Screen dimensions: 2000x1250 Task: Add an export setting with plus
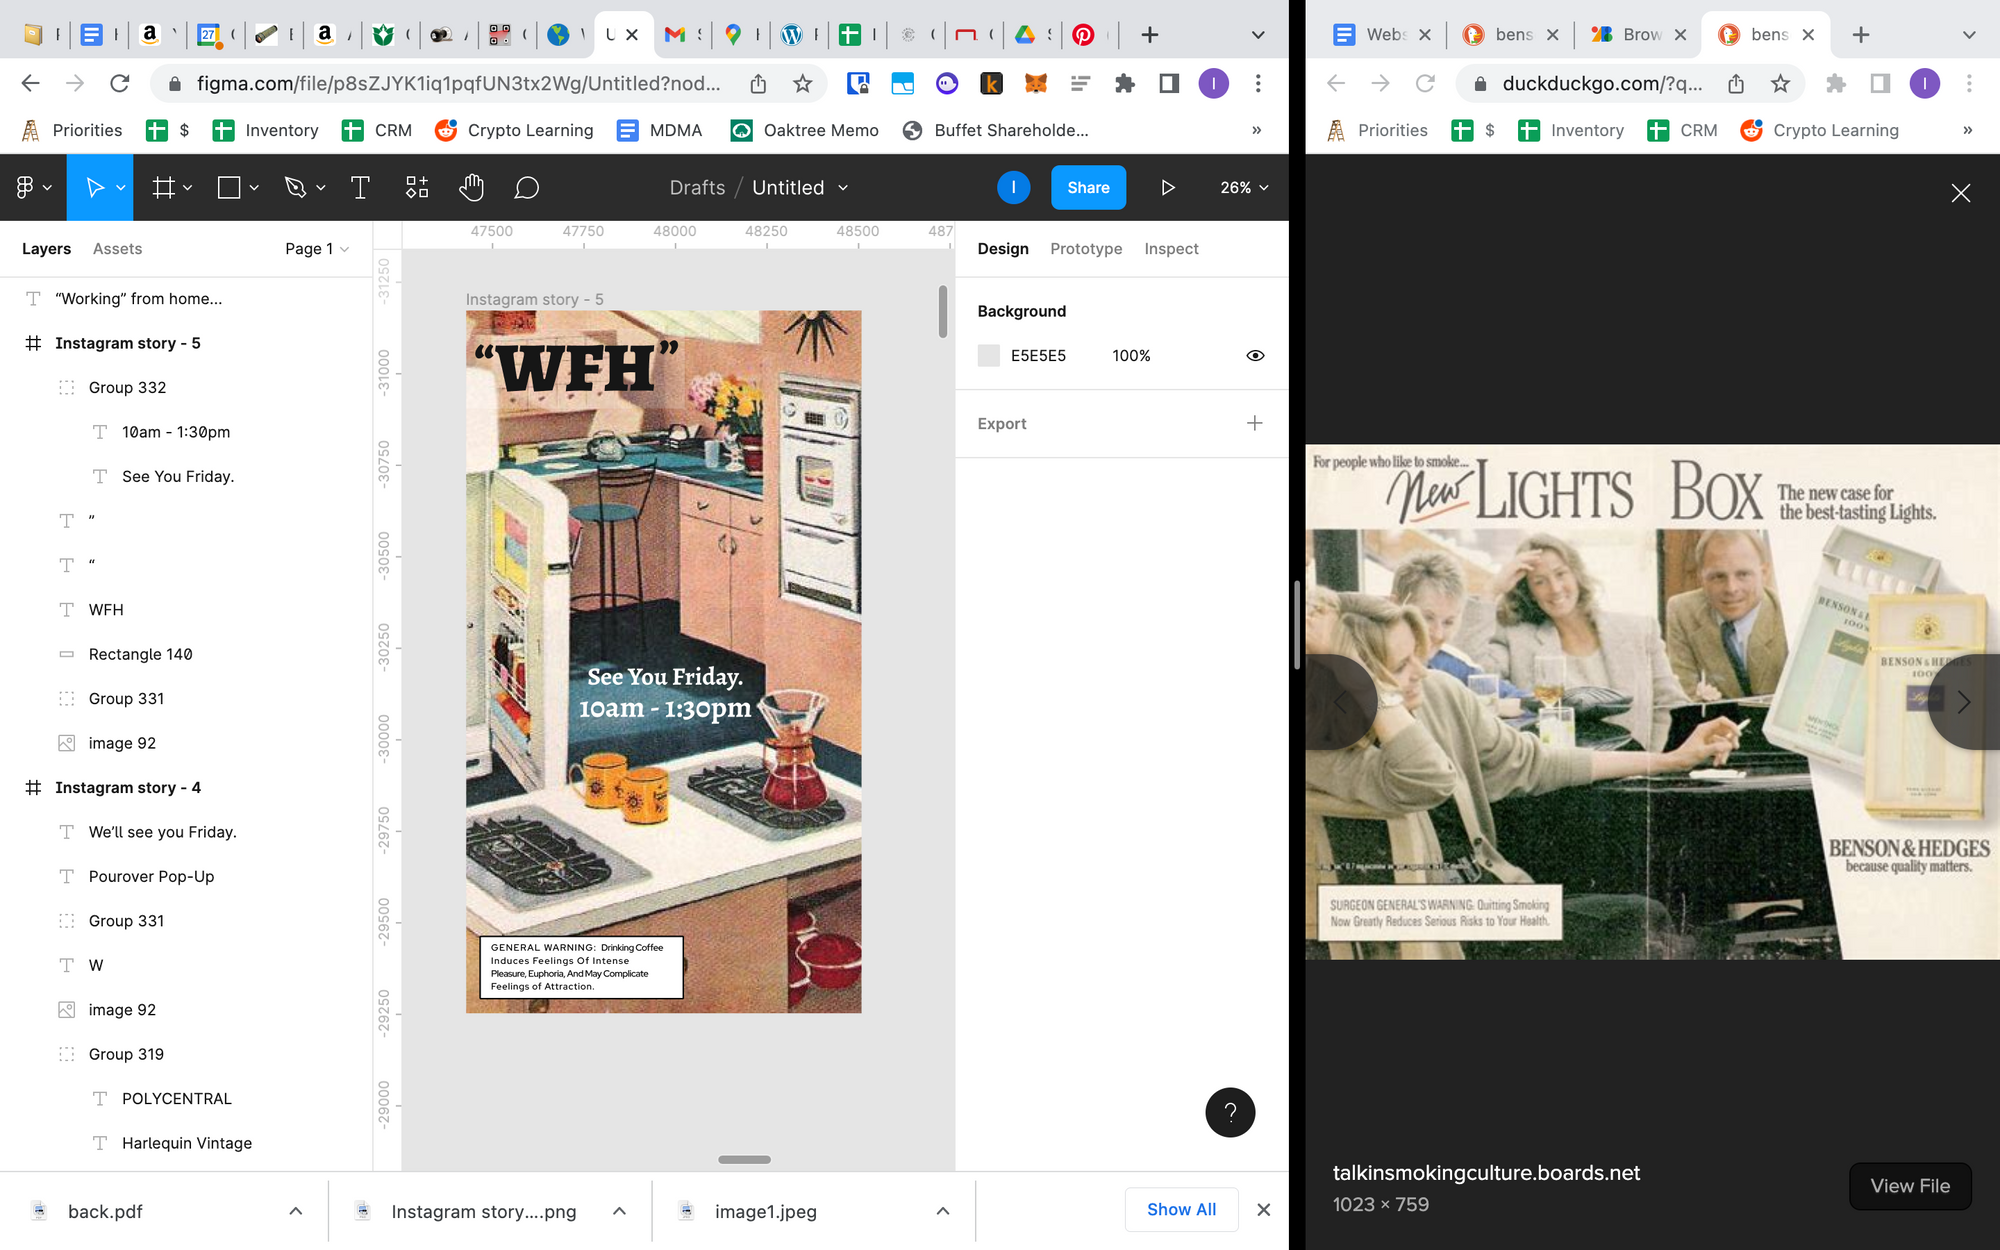pos(1254,424)
